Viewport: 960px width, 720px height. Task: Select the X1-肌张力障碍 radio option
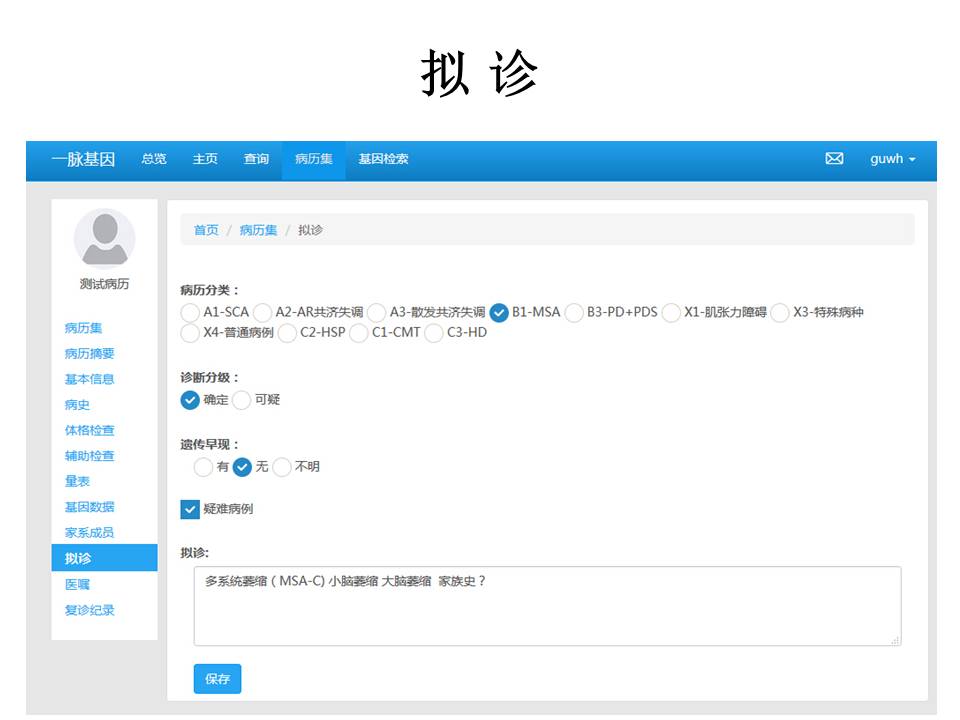pyautogui.click(x=671, y=312)
